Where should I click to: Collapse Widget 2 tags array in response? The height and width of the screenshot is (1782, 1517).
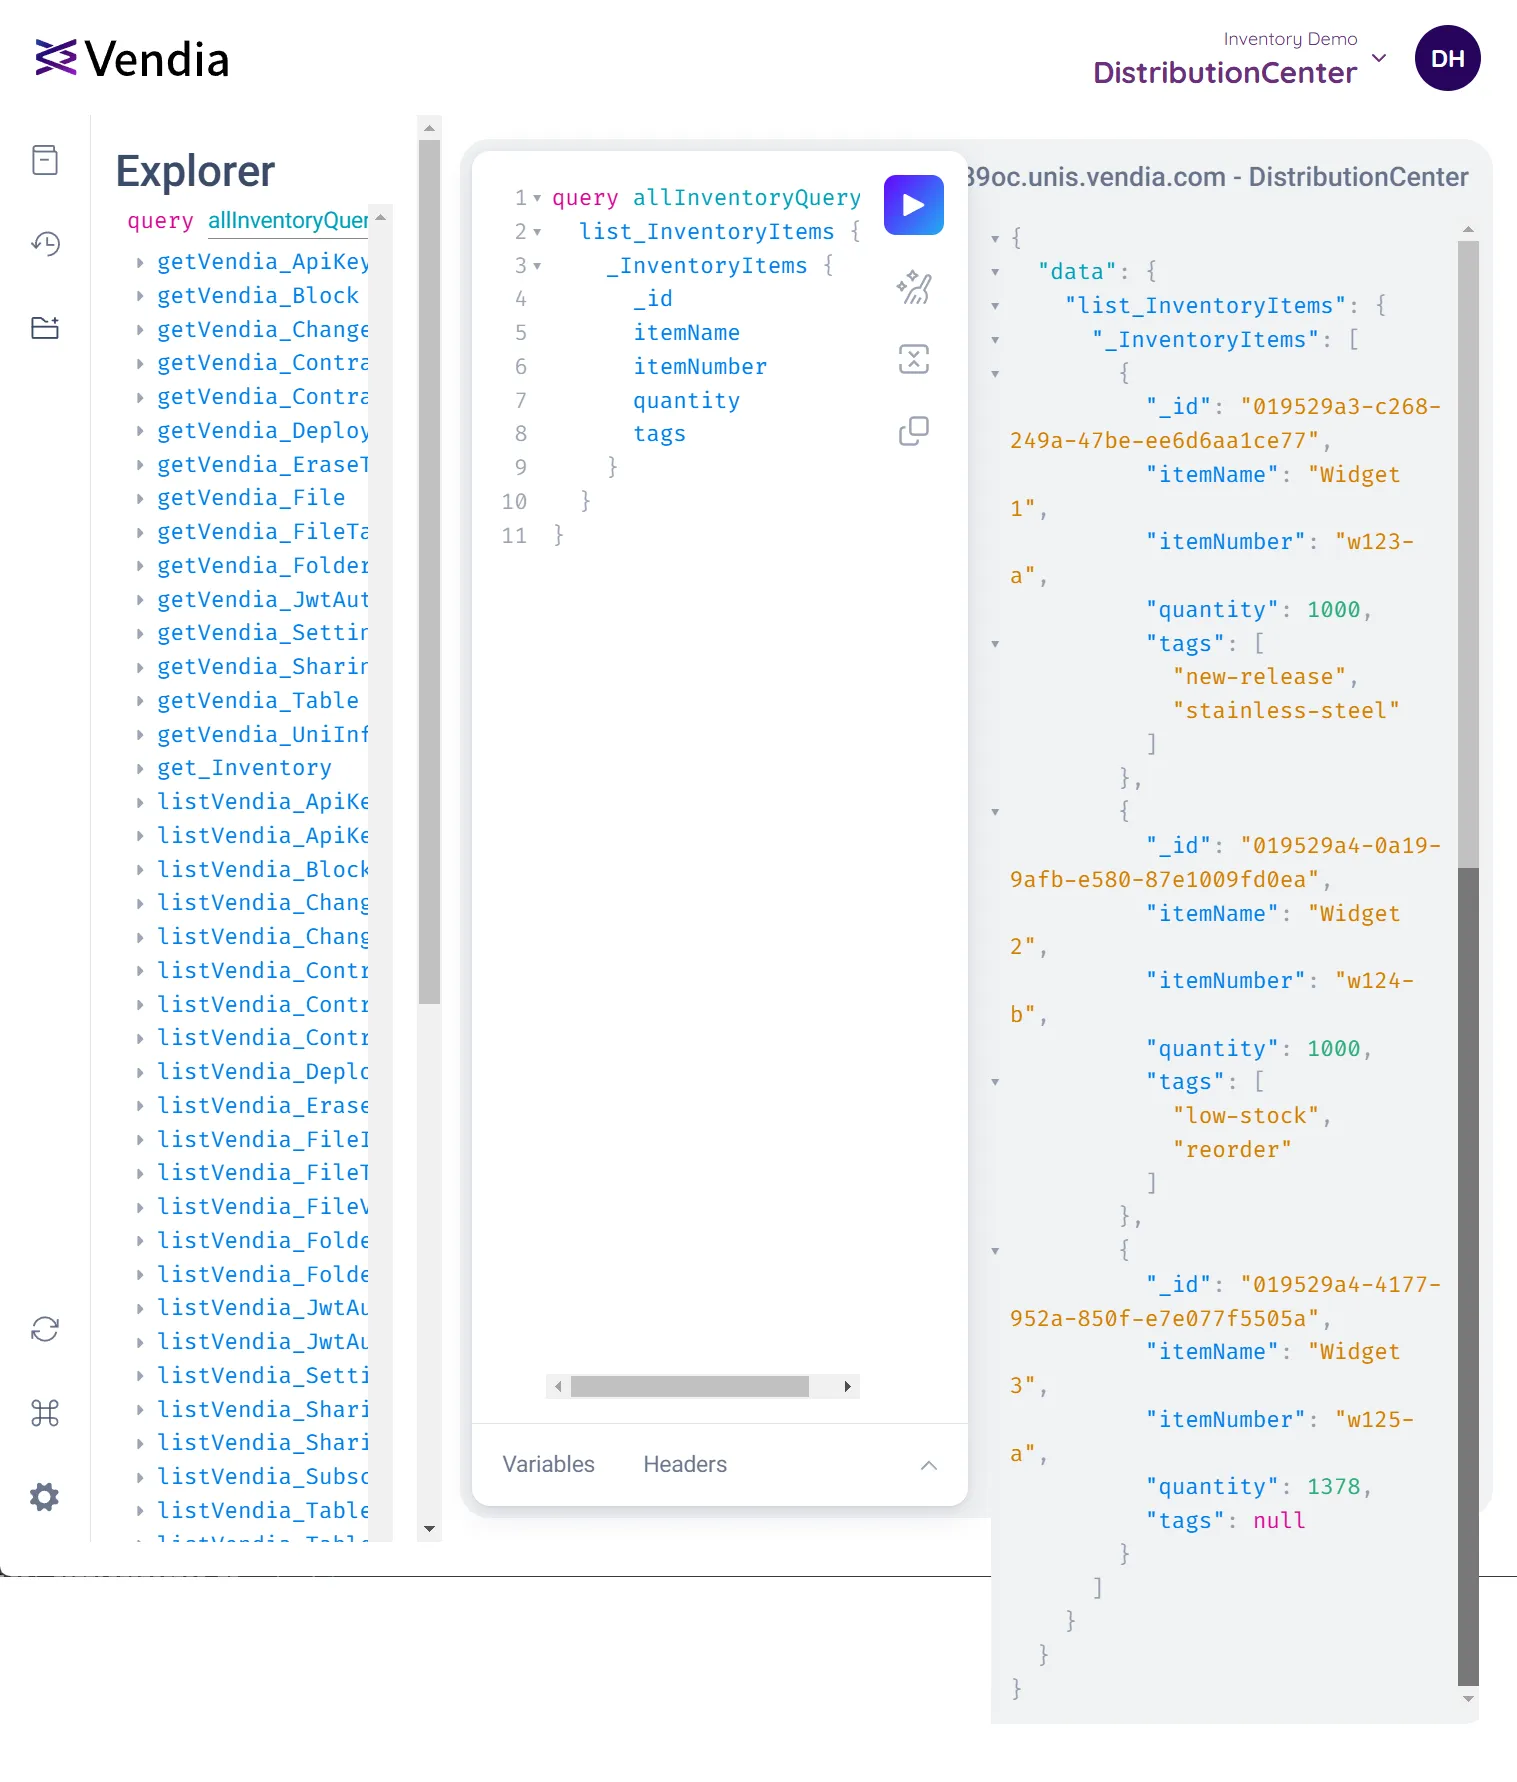pos(995,1082)
